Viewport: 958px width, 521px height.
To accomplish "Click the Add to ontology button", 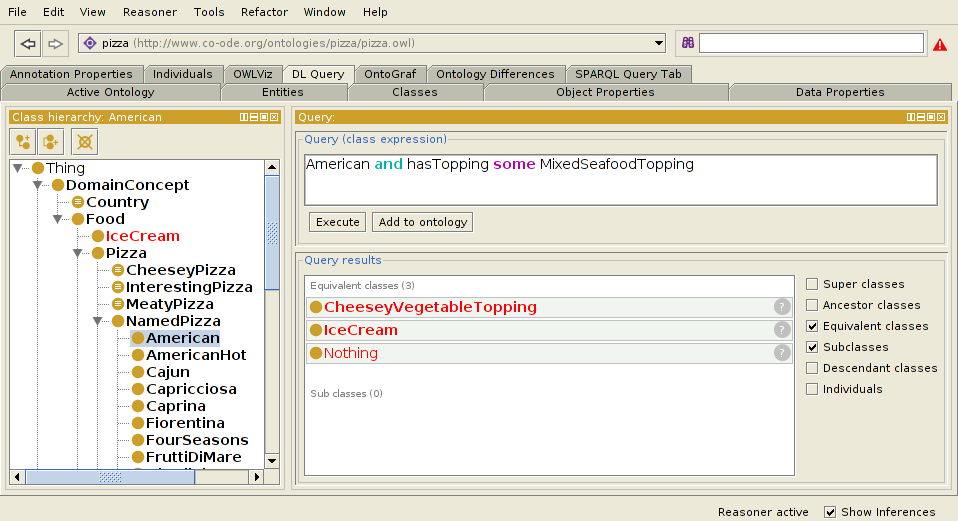I will point(422,222).
